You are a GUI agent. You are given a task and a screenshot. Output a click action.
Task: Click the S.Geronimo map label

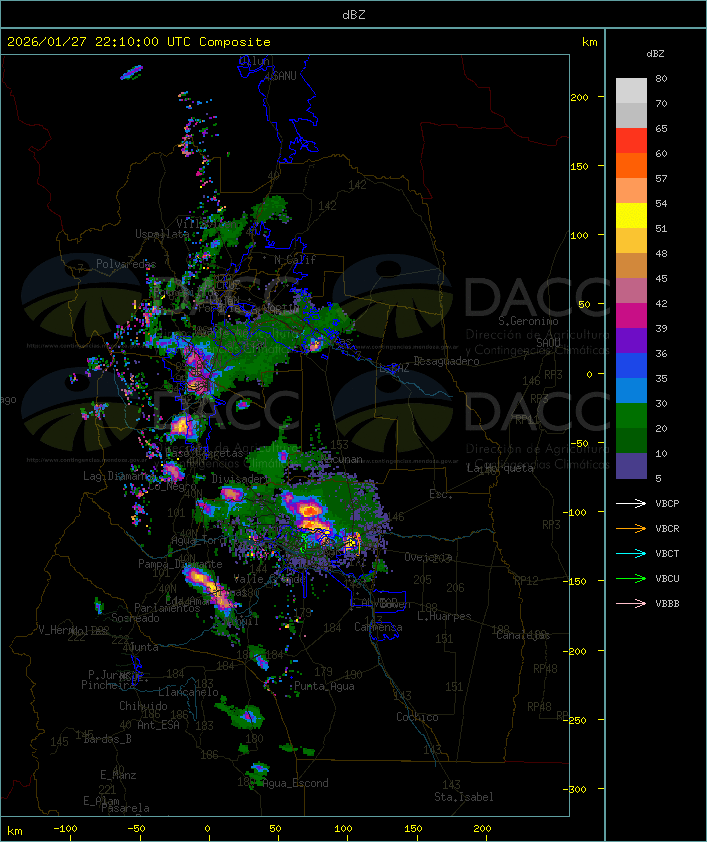tap(527, 322)
